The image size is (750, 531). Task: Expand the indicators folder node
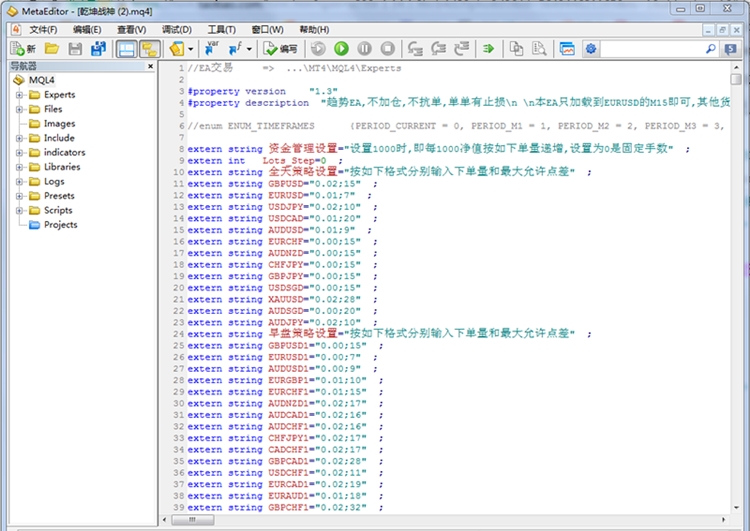click(19, 153)
